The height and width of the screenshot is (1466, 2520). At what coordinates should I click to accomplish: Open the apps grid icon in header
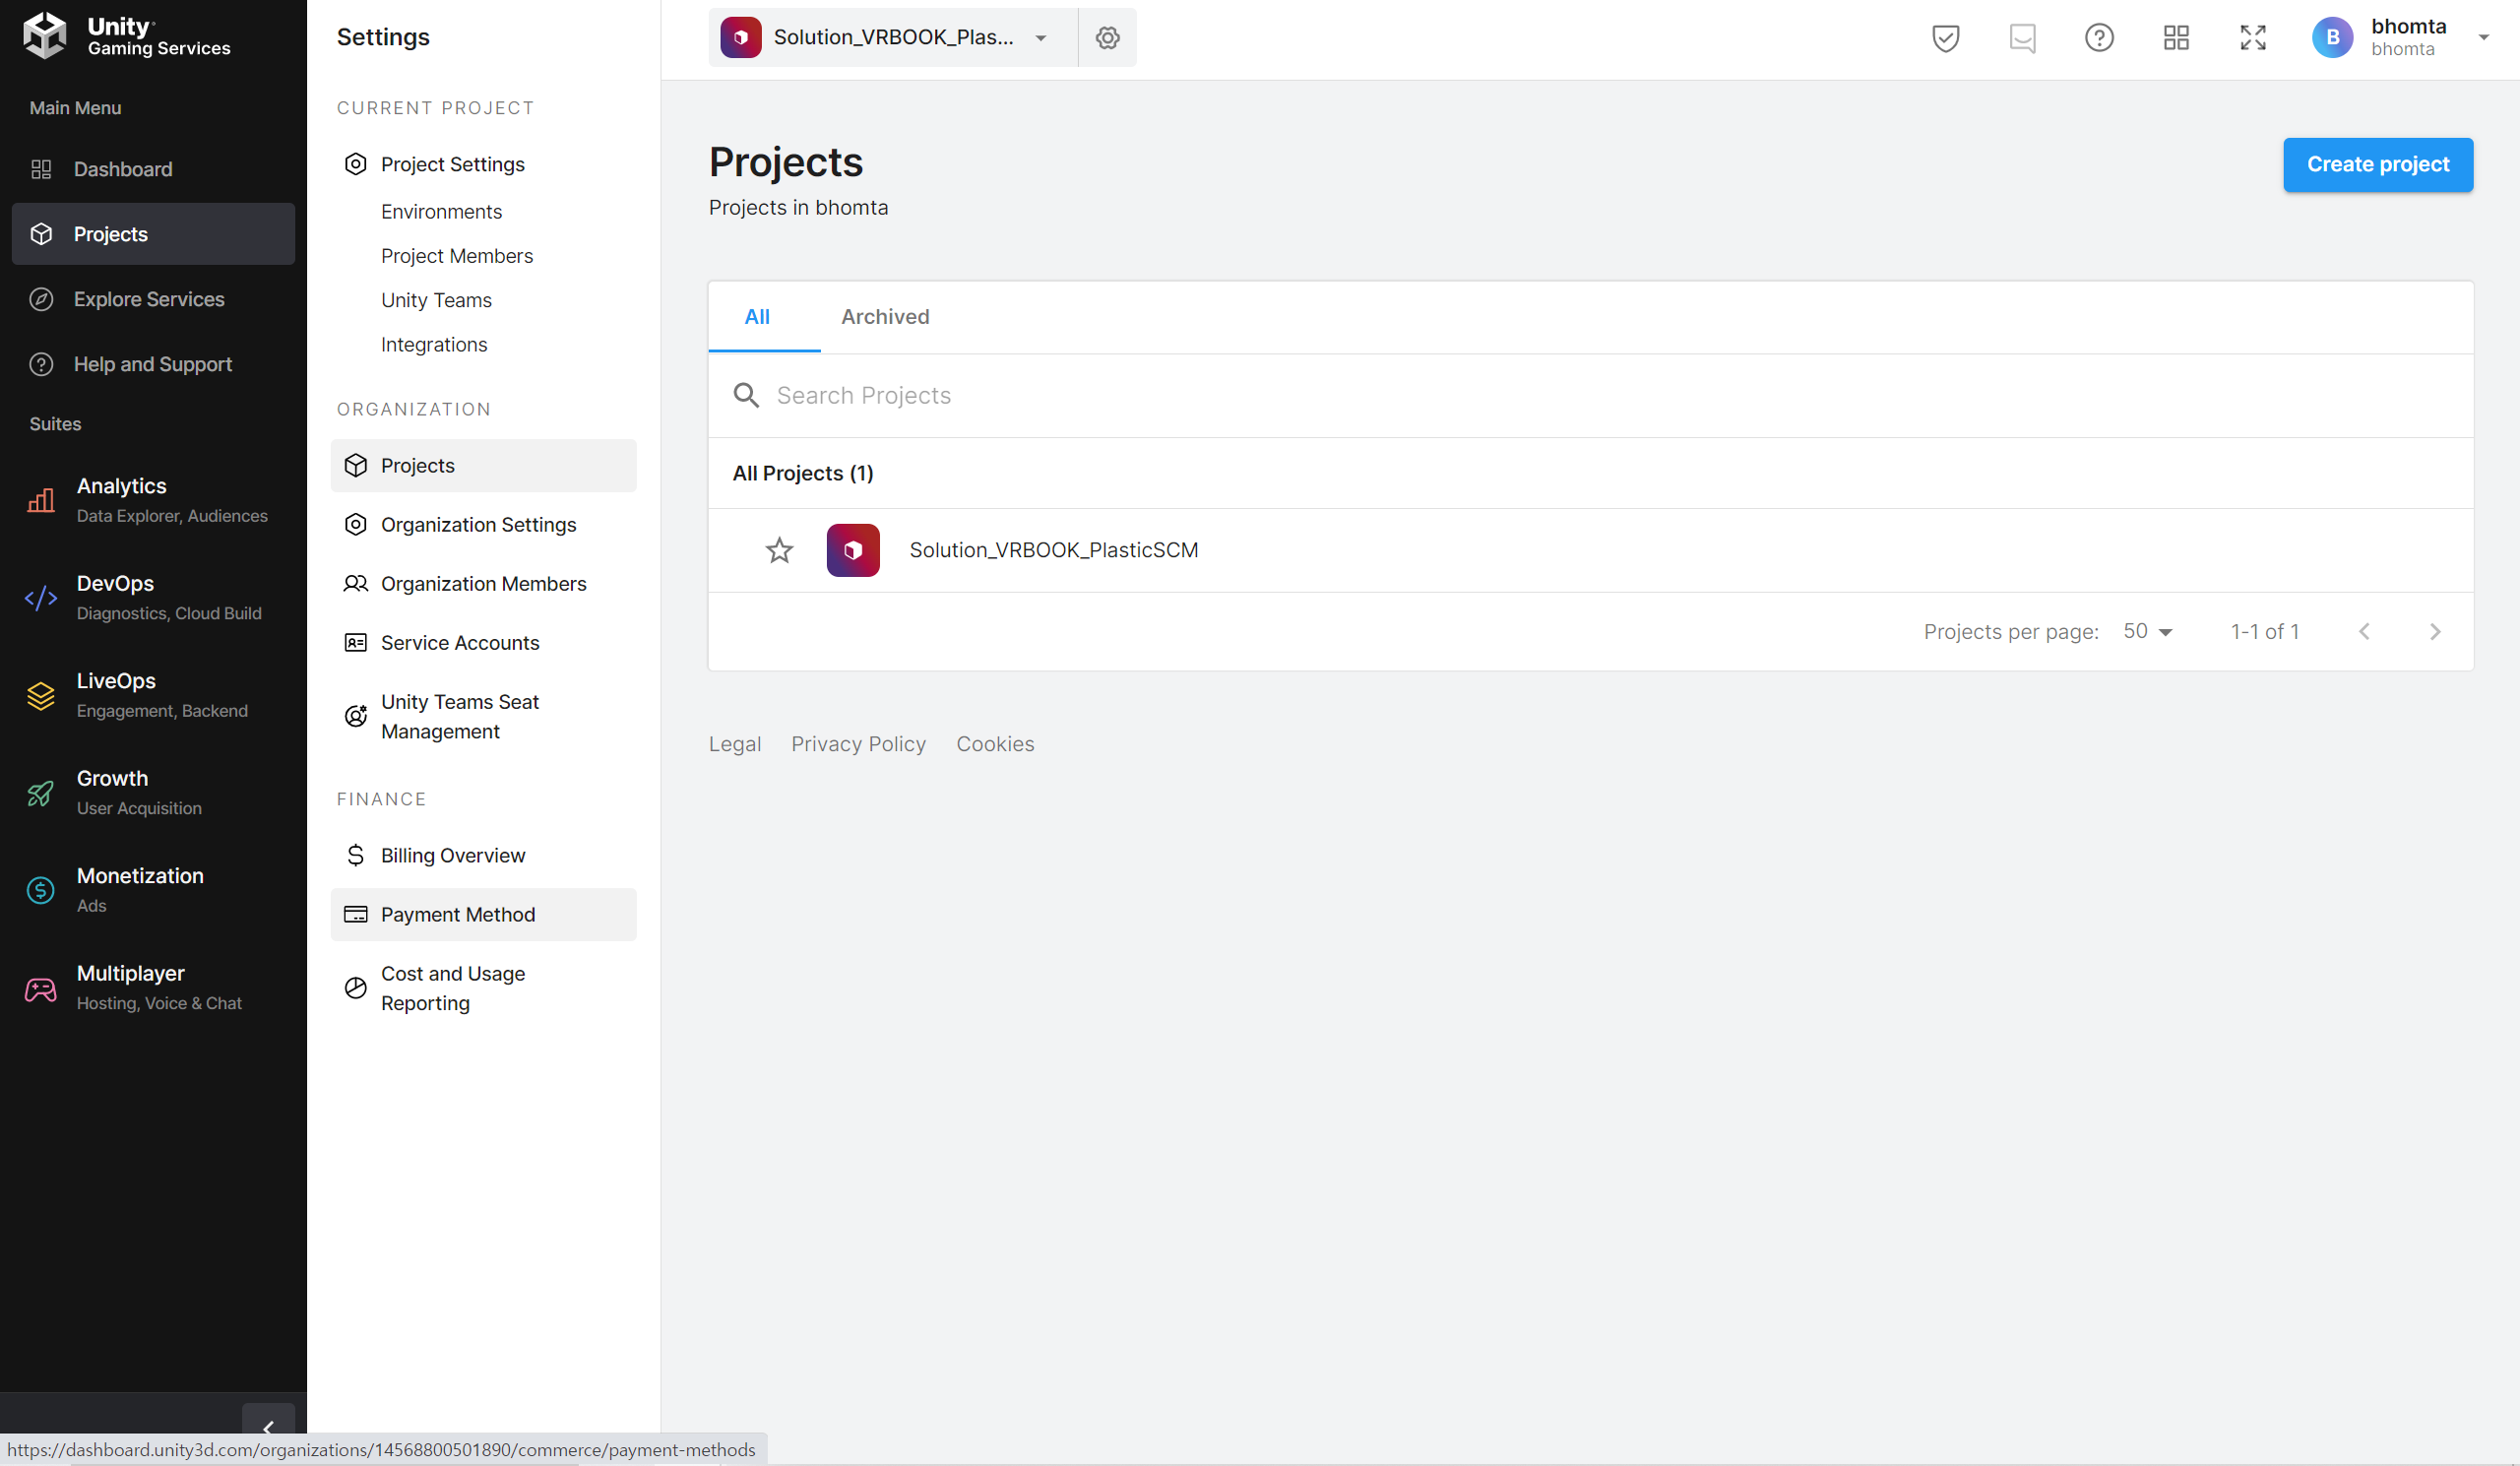click(2176, 38)
